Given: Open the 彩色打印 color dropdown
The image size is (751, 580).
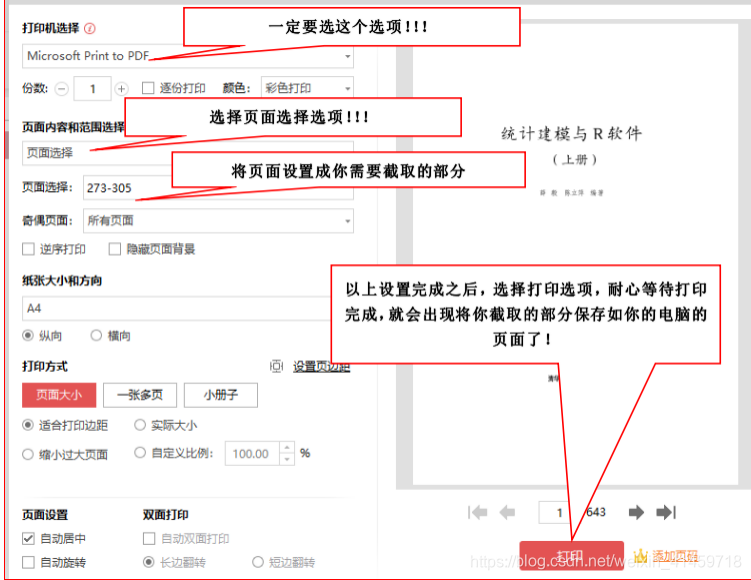Looking at the screenshot, I should (x=307, y=88).
